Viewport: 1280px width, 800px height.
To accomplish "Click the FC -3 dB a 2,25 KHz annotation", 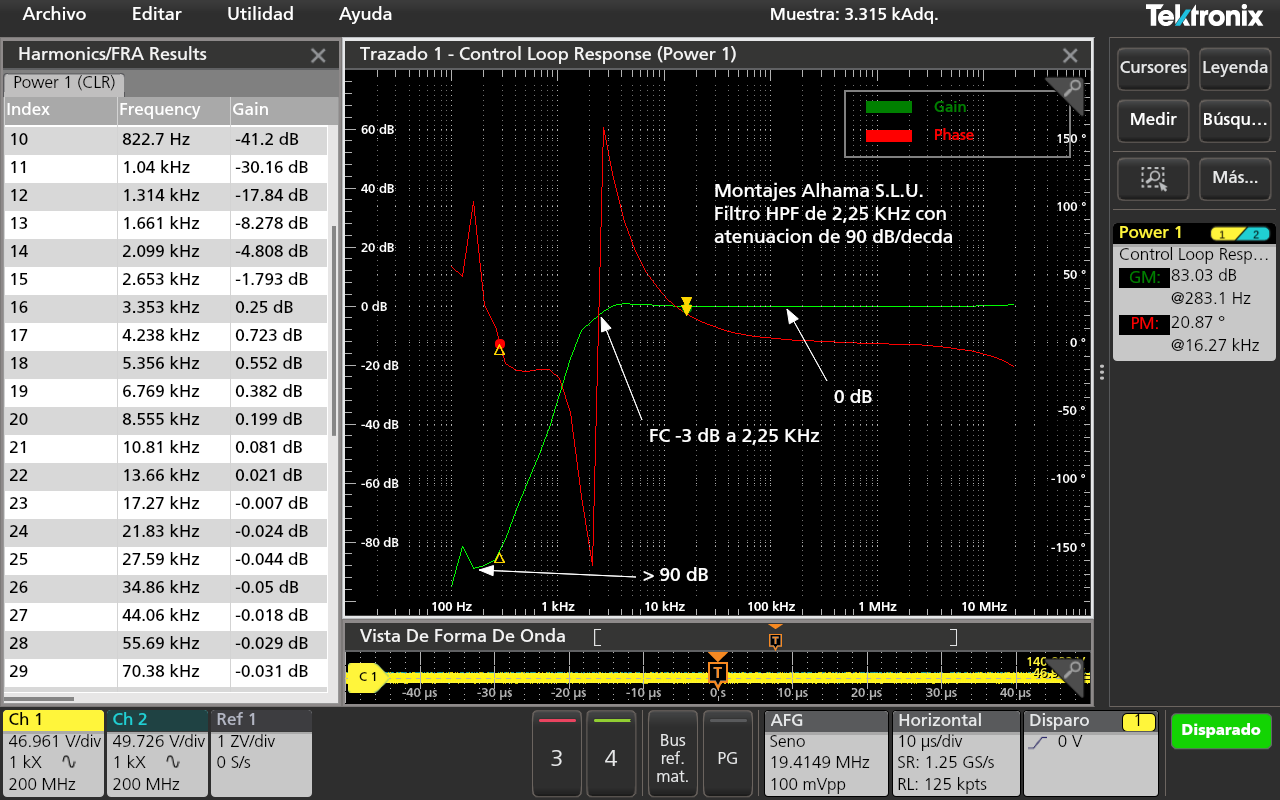I will pos(734,436).
